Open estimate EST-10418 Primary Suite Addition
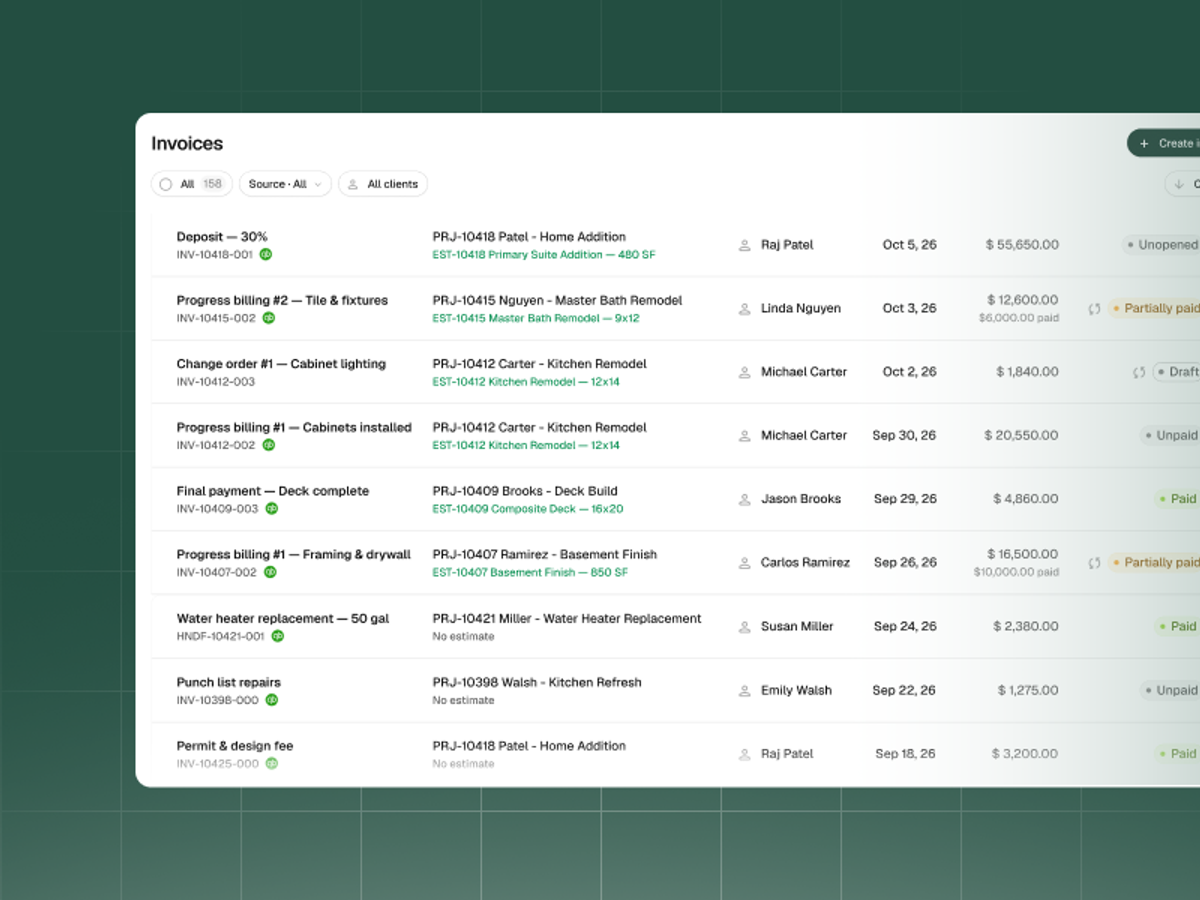Viewport: 1200px width, 900px height. point(544,255)
